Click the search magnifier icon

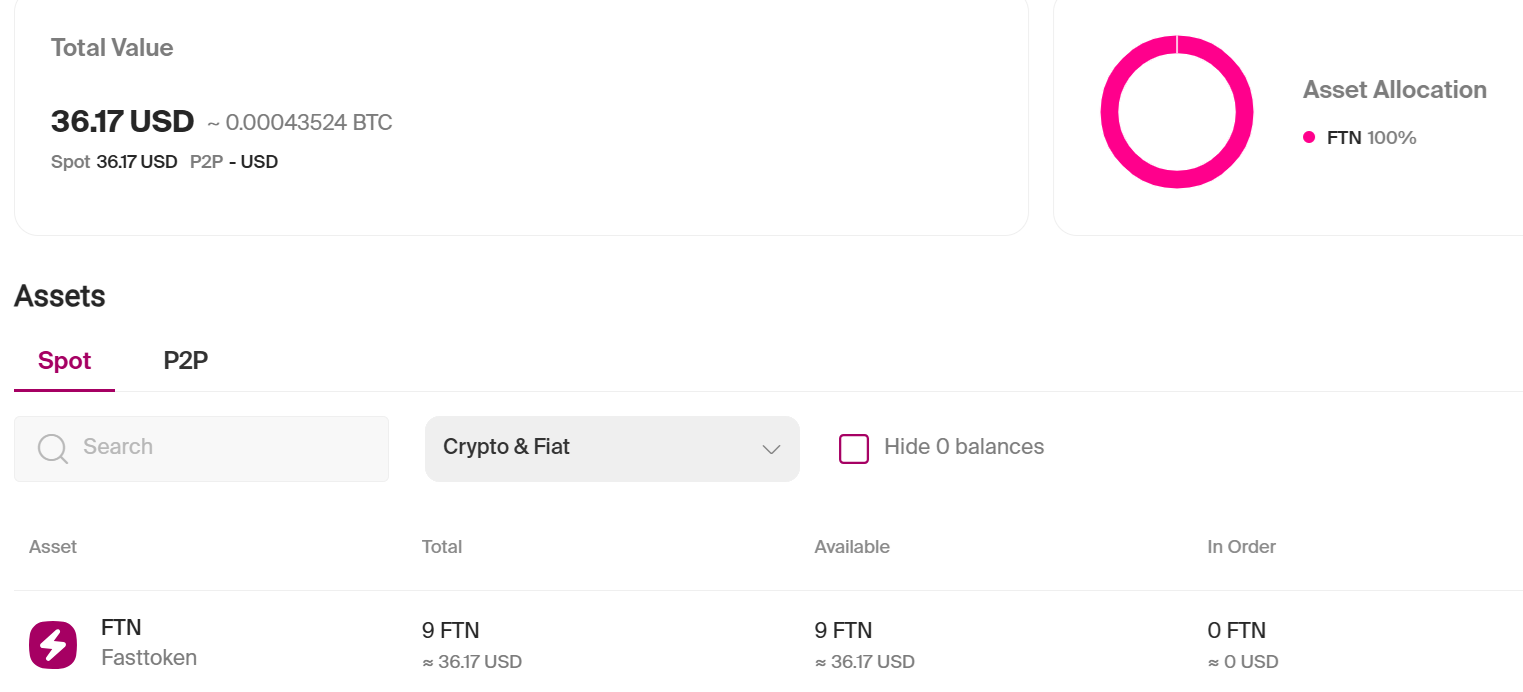coord(52,448)
